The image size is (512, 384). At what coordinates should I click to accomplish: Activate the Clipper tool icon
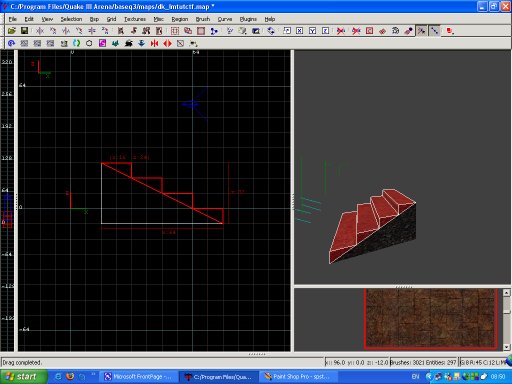[214, 31]
